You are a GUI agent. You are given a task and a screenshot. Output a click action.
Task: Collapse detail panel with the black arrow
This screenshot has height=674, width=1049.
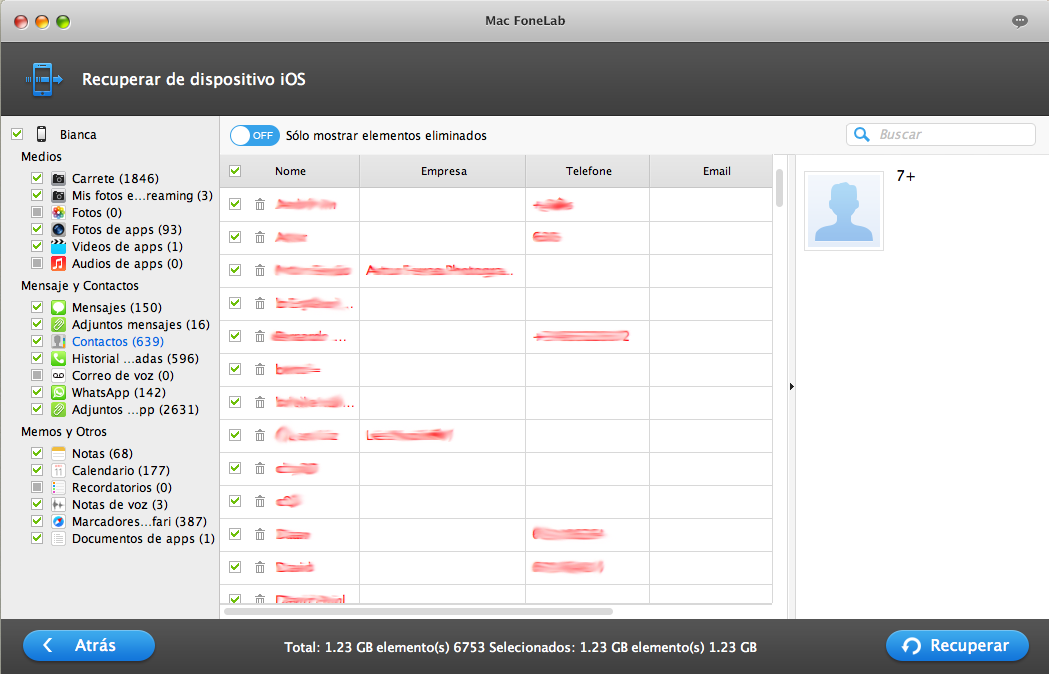point(791,386)
